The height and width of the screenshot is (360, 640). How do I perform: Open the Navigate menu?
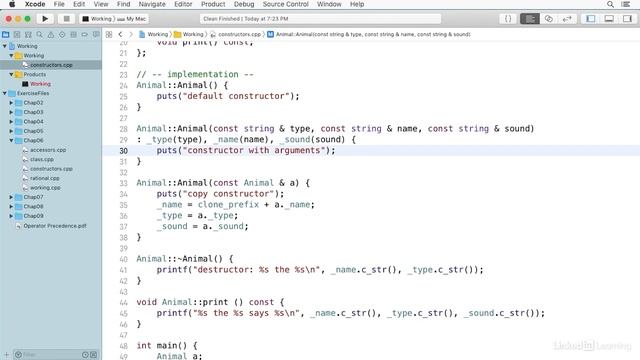(152, 4)
